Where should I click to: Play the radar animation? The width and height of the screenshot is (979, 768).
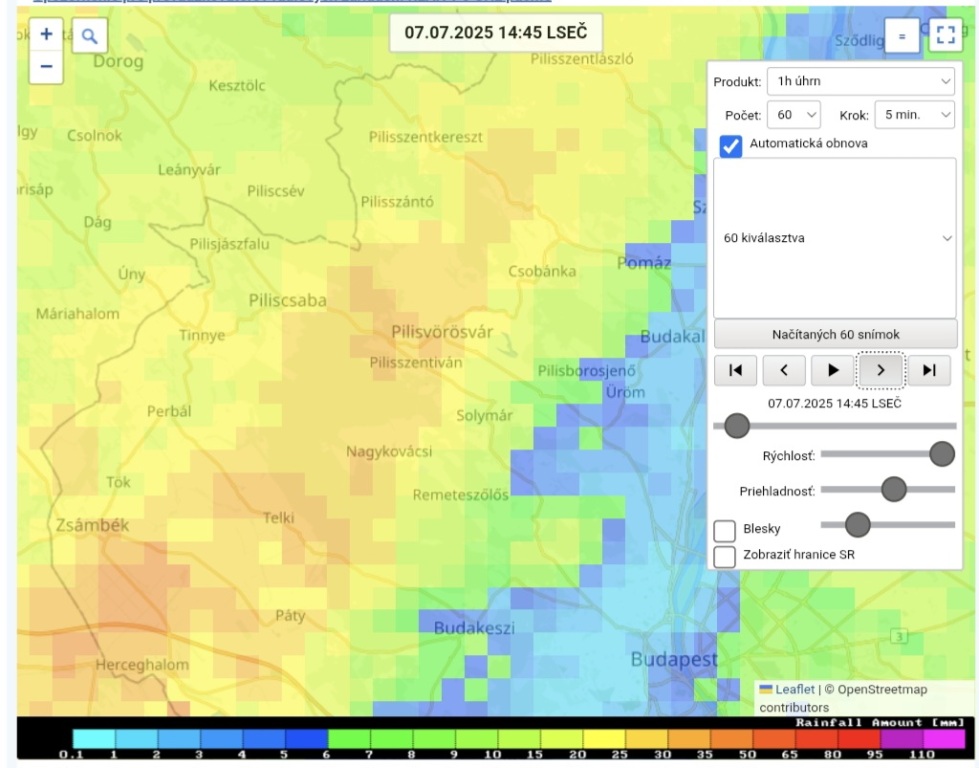[x=833, y=370]
